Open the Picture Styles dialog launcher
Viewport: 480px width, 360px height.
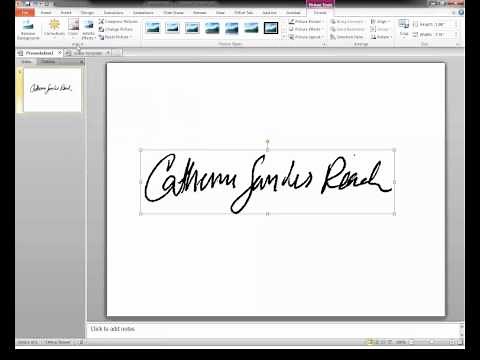(324, 44)
